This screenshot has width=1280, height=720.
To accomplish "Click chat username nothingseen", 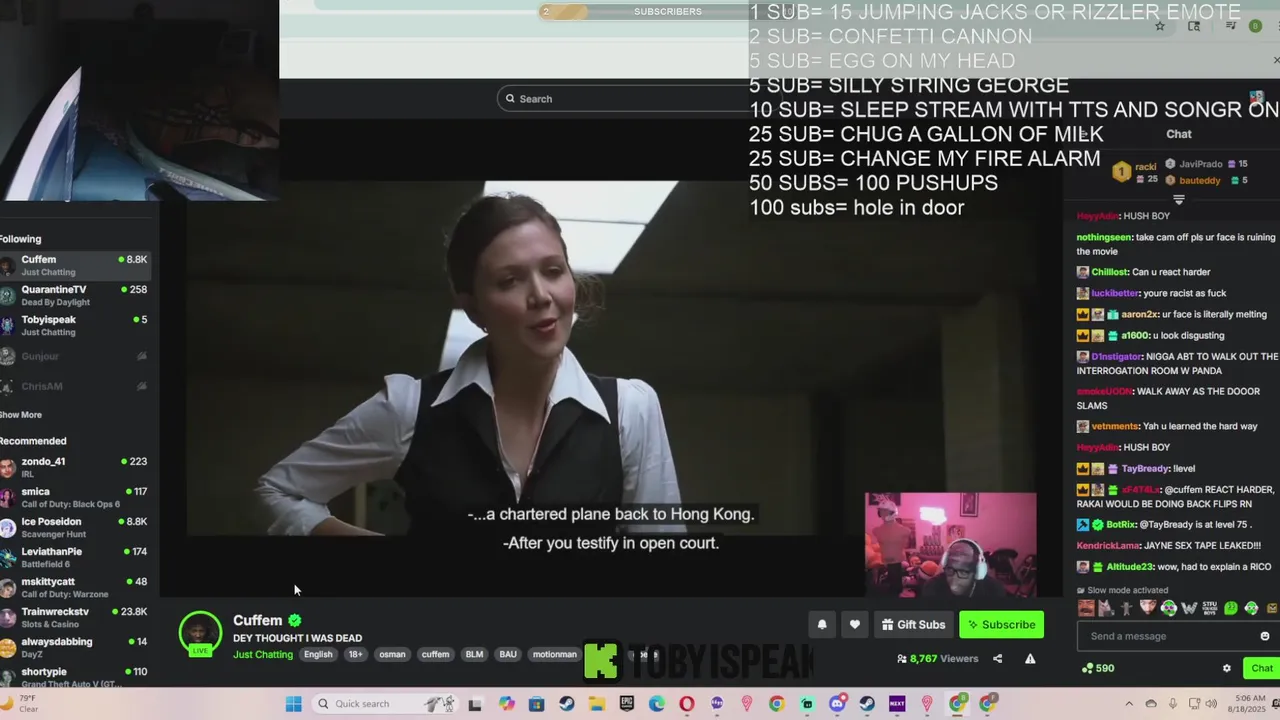I will (x=1104, y=237).
